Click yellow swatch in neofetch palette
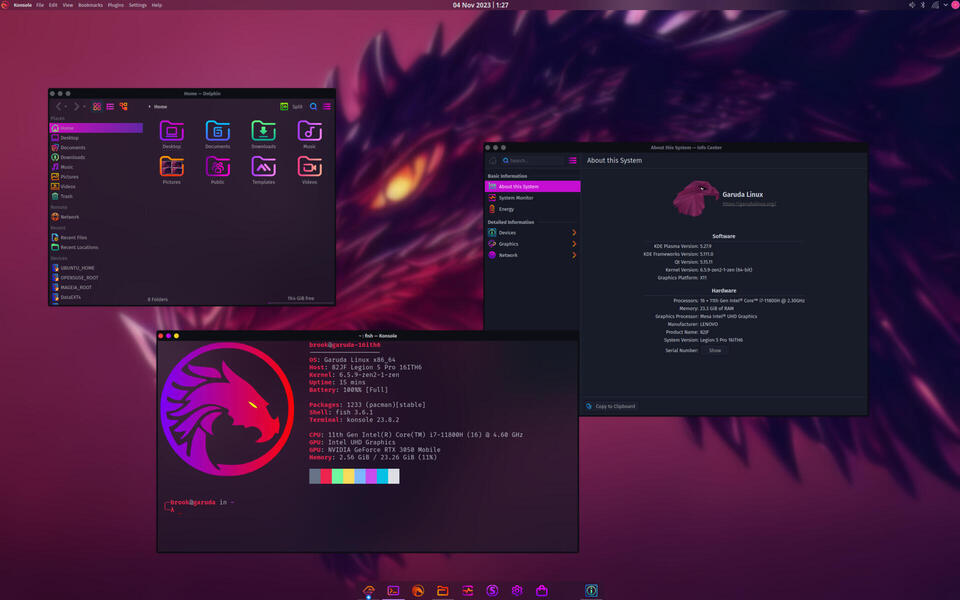960x600 pixels. [348, 476]
